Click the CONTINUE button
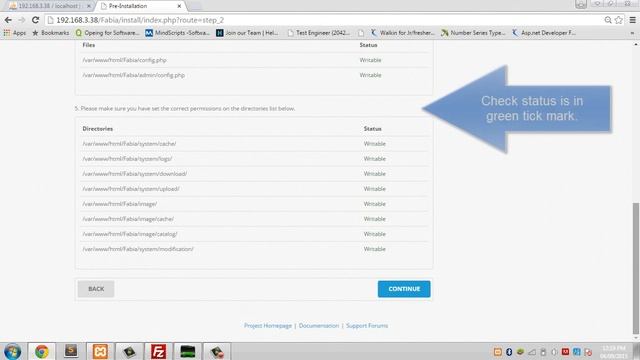Viewport: 640px width, 360px height. pos(404,289)
